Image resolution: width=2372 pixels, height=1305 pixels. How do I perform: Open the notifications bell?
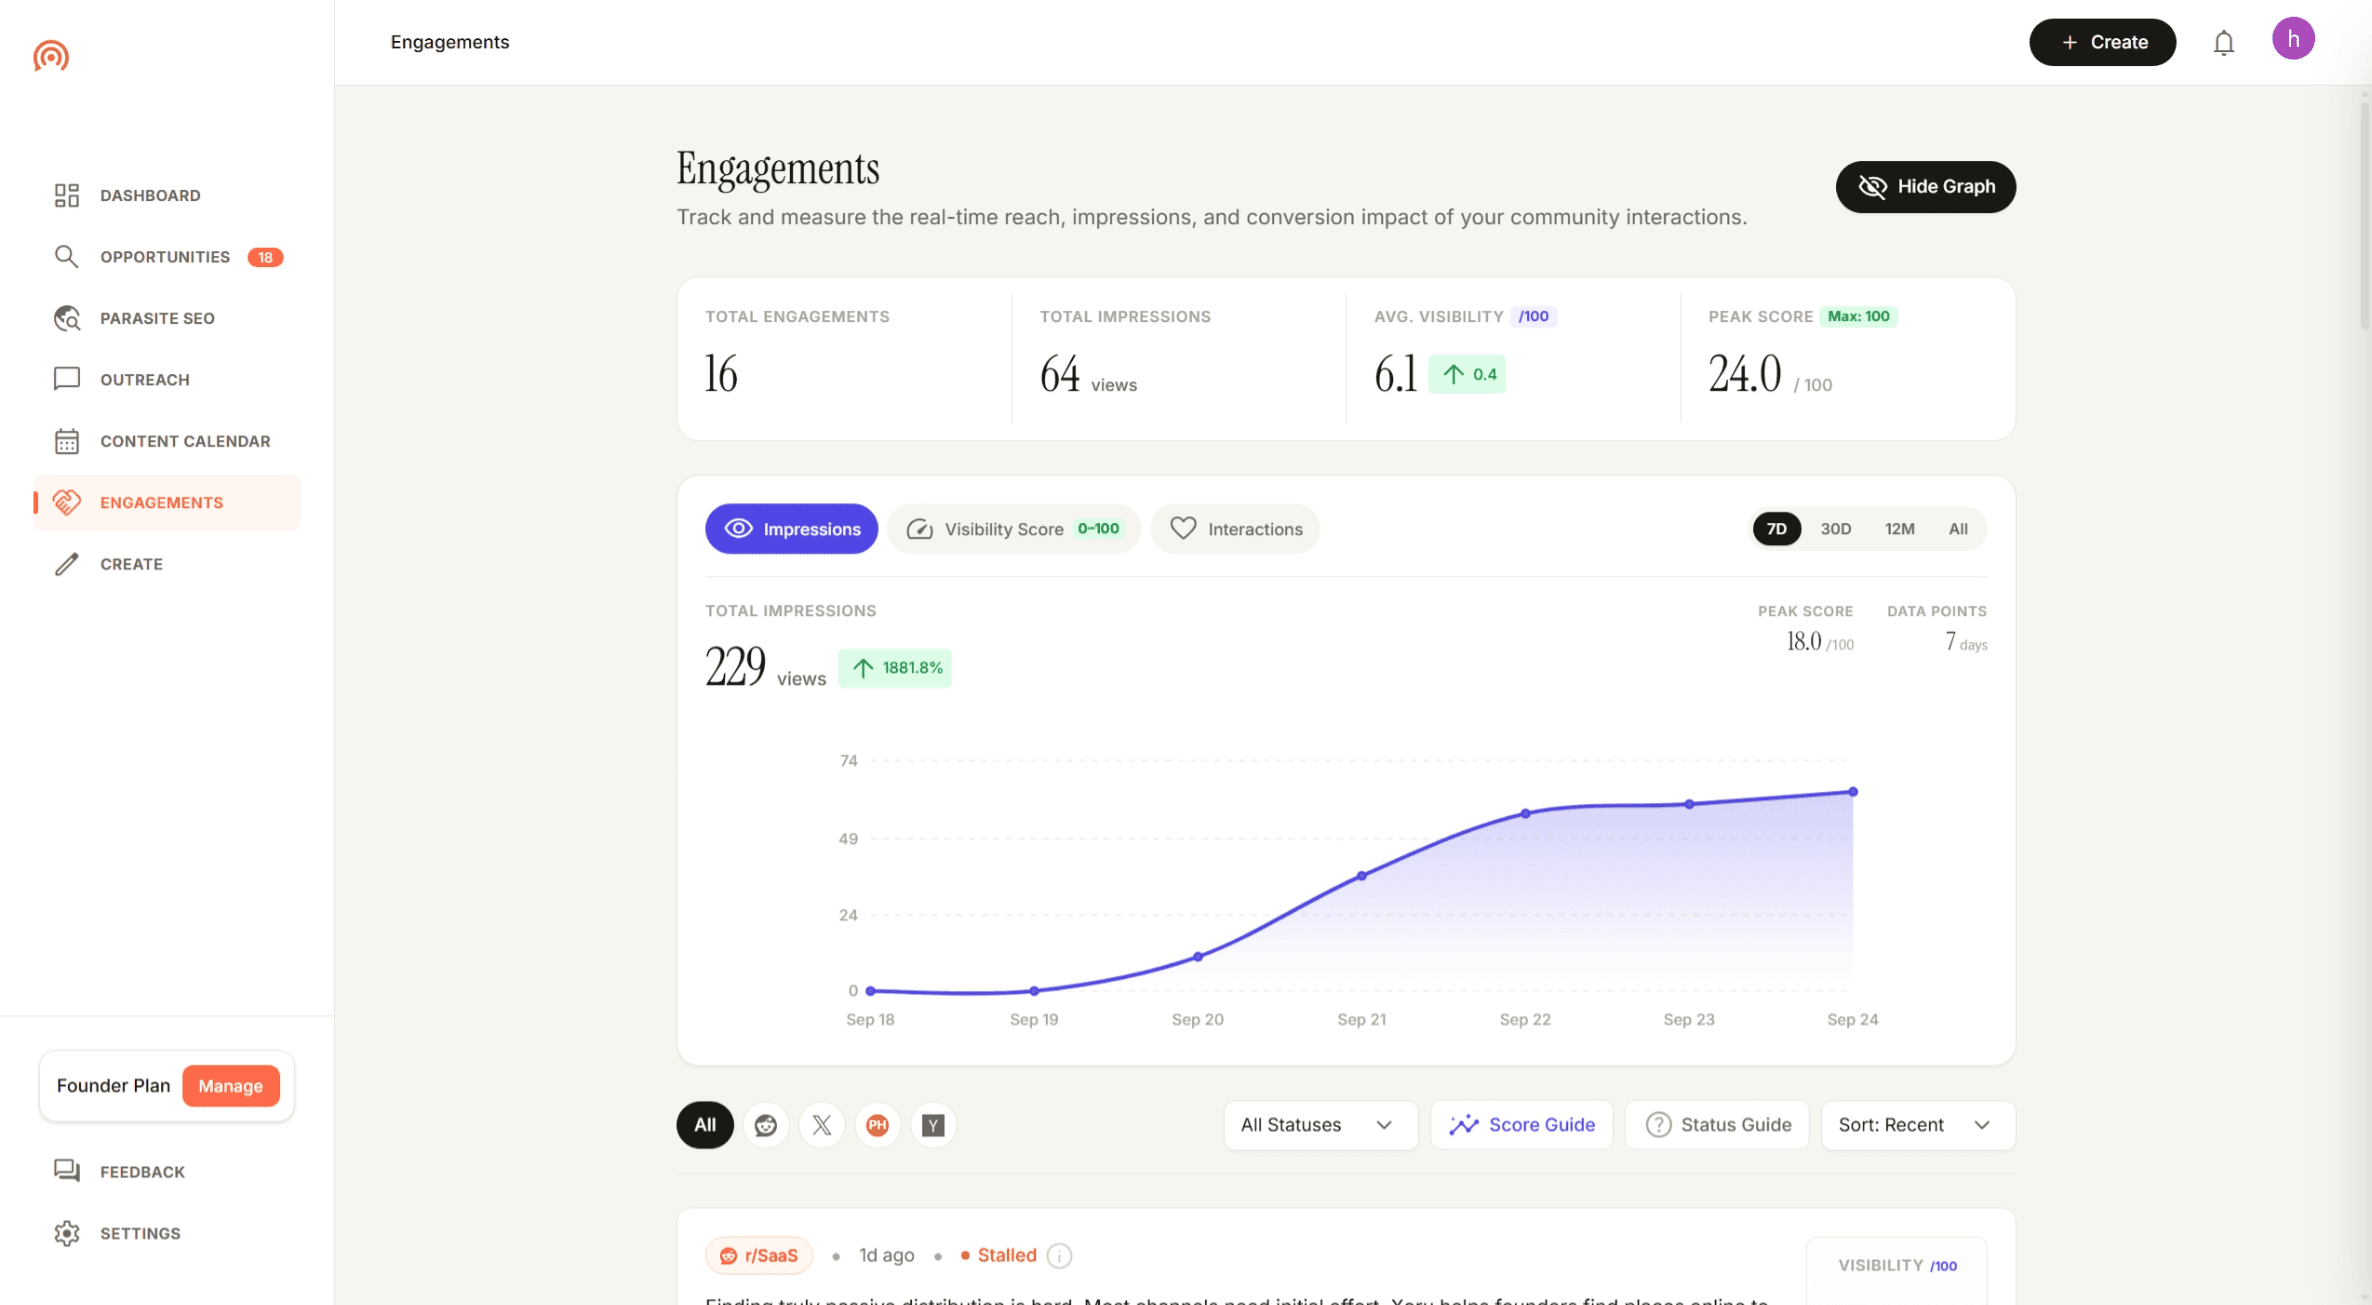2223,43
